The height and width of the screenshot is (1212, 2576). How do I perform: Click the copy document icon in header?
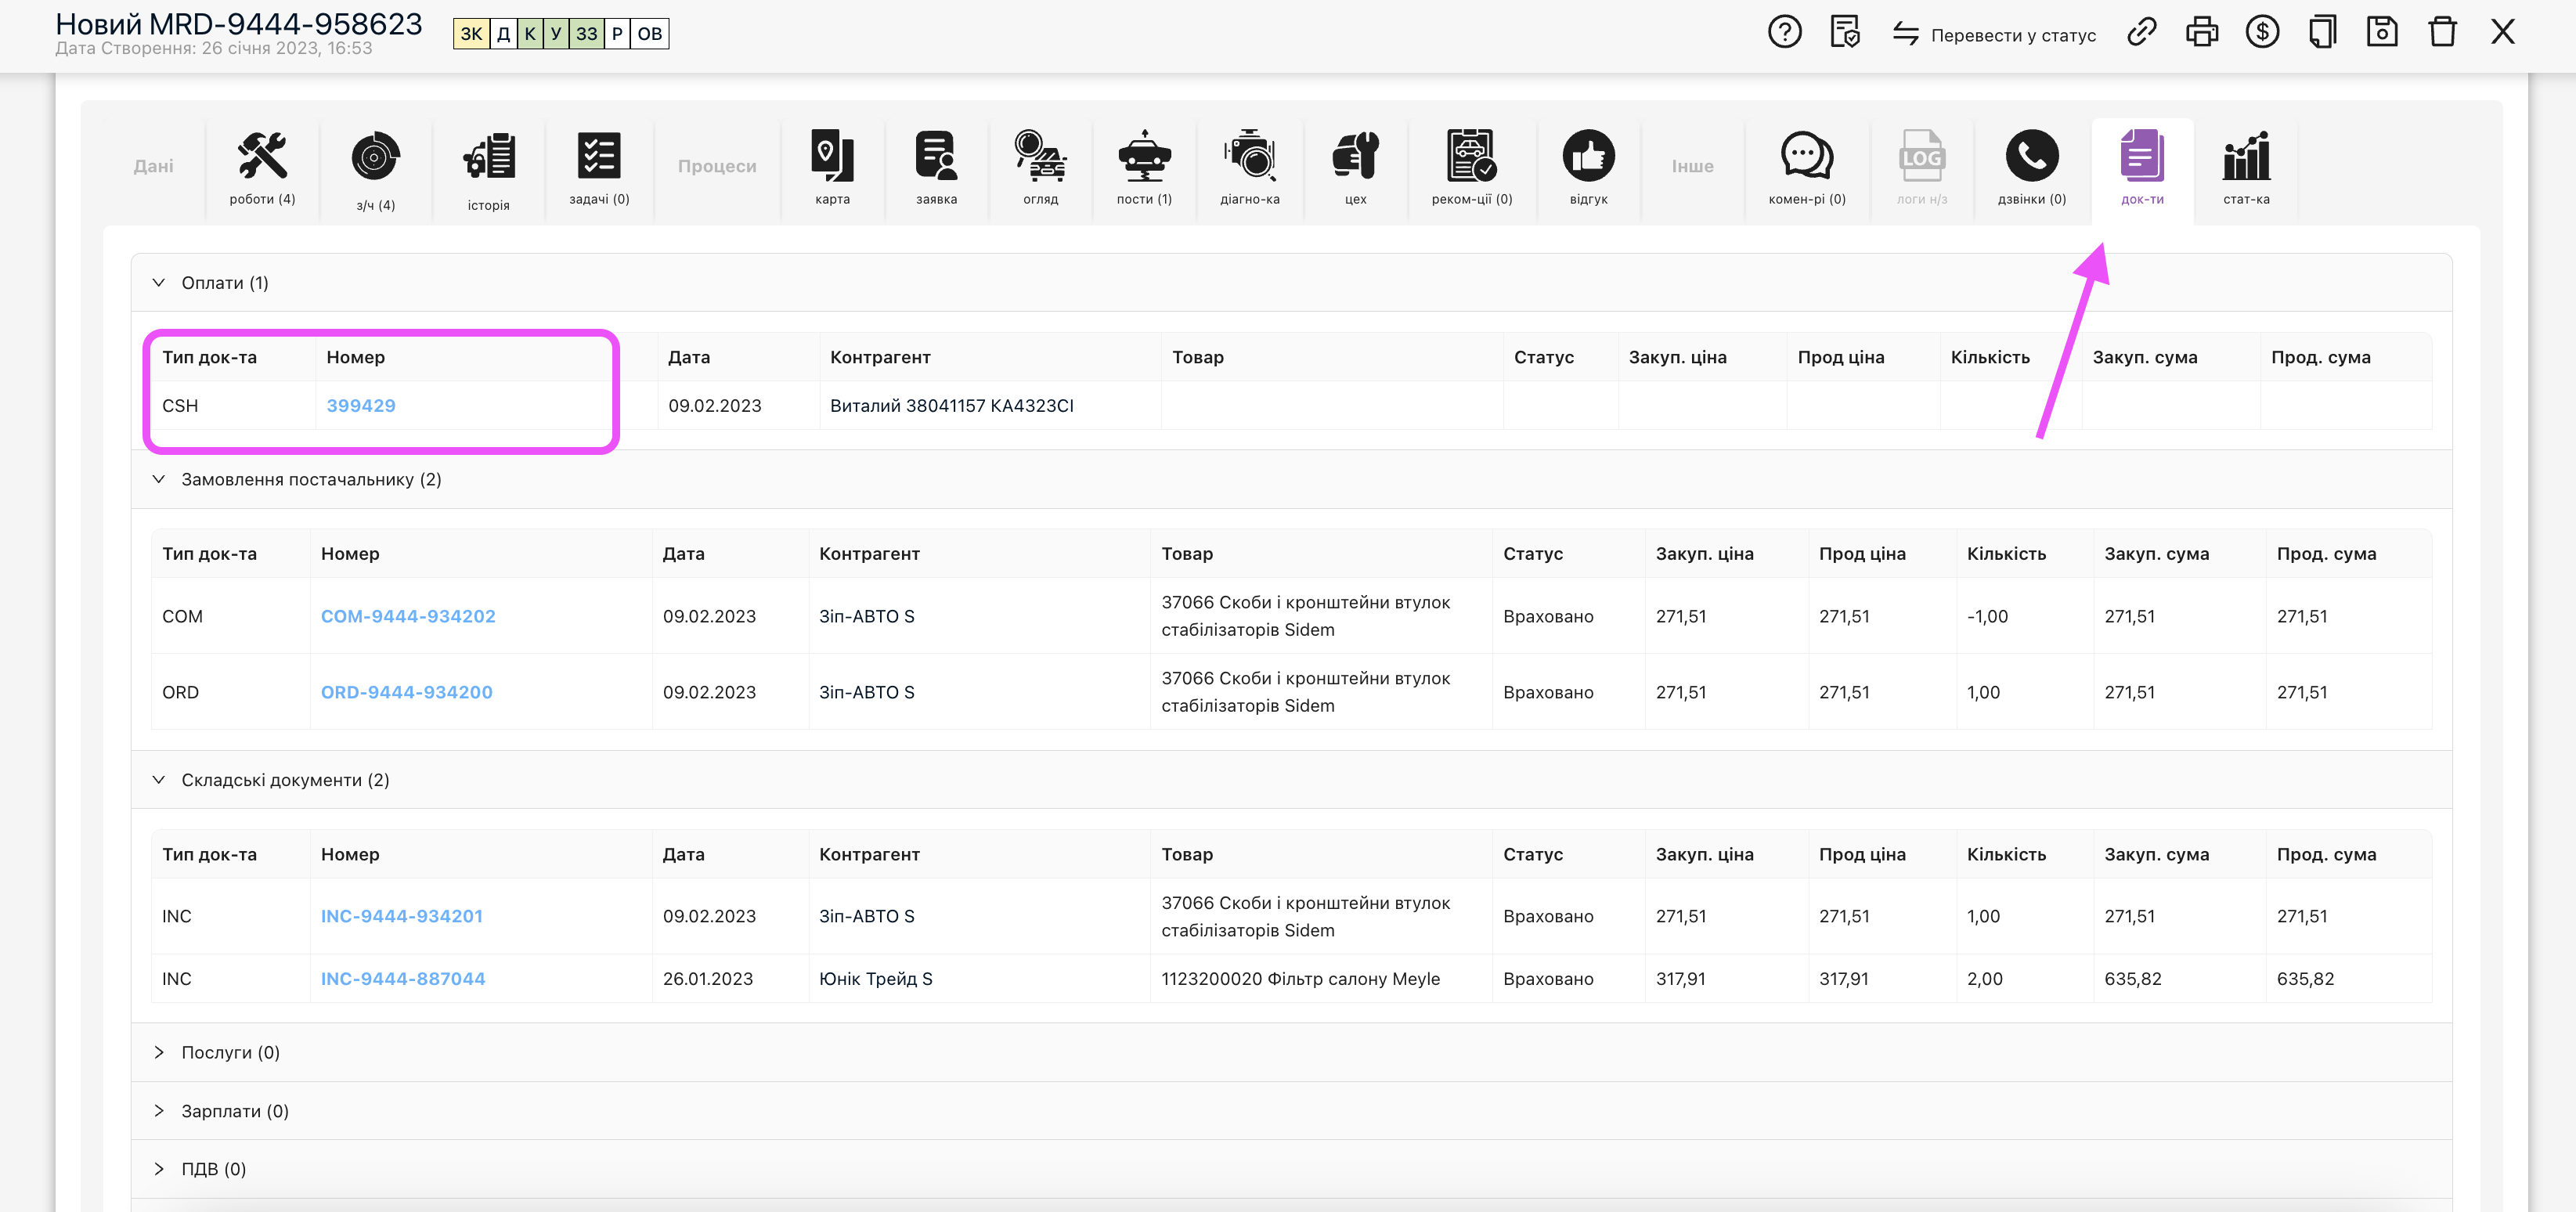[2322, 33]
